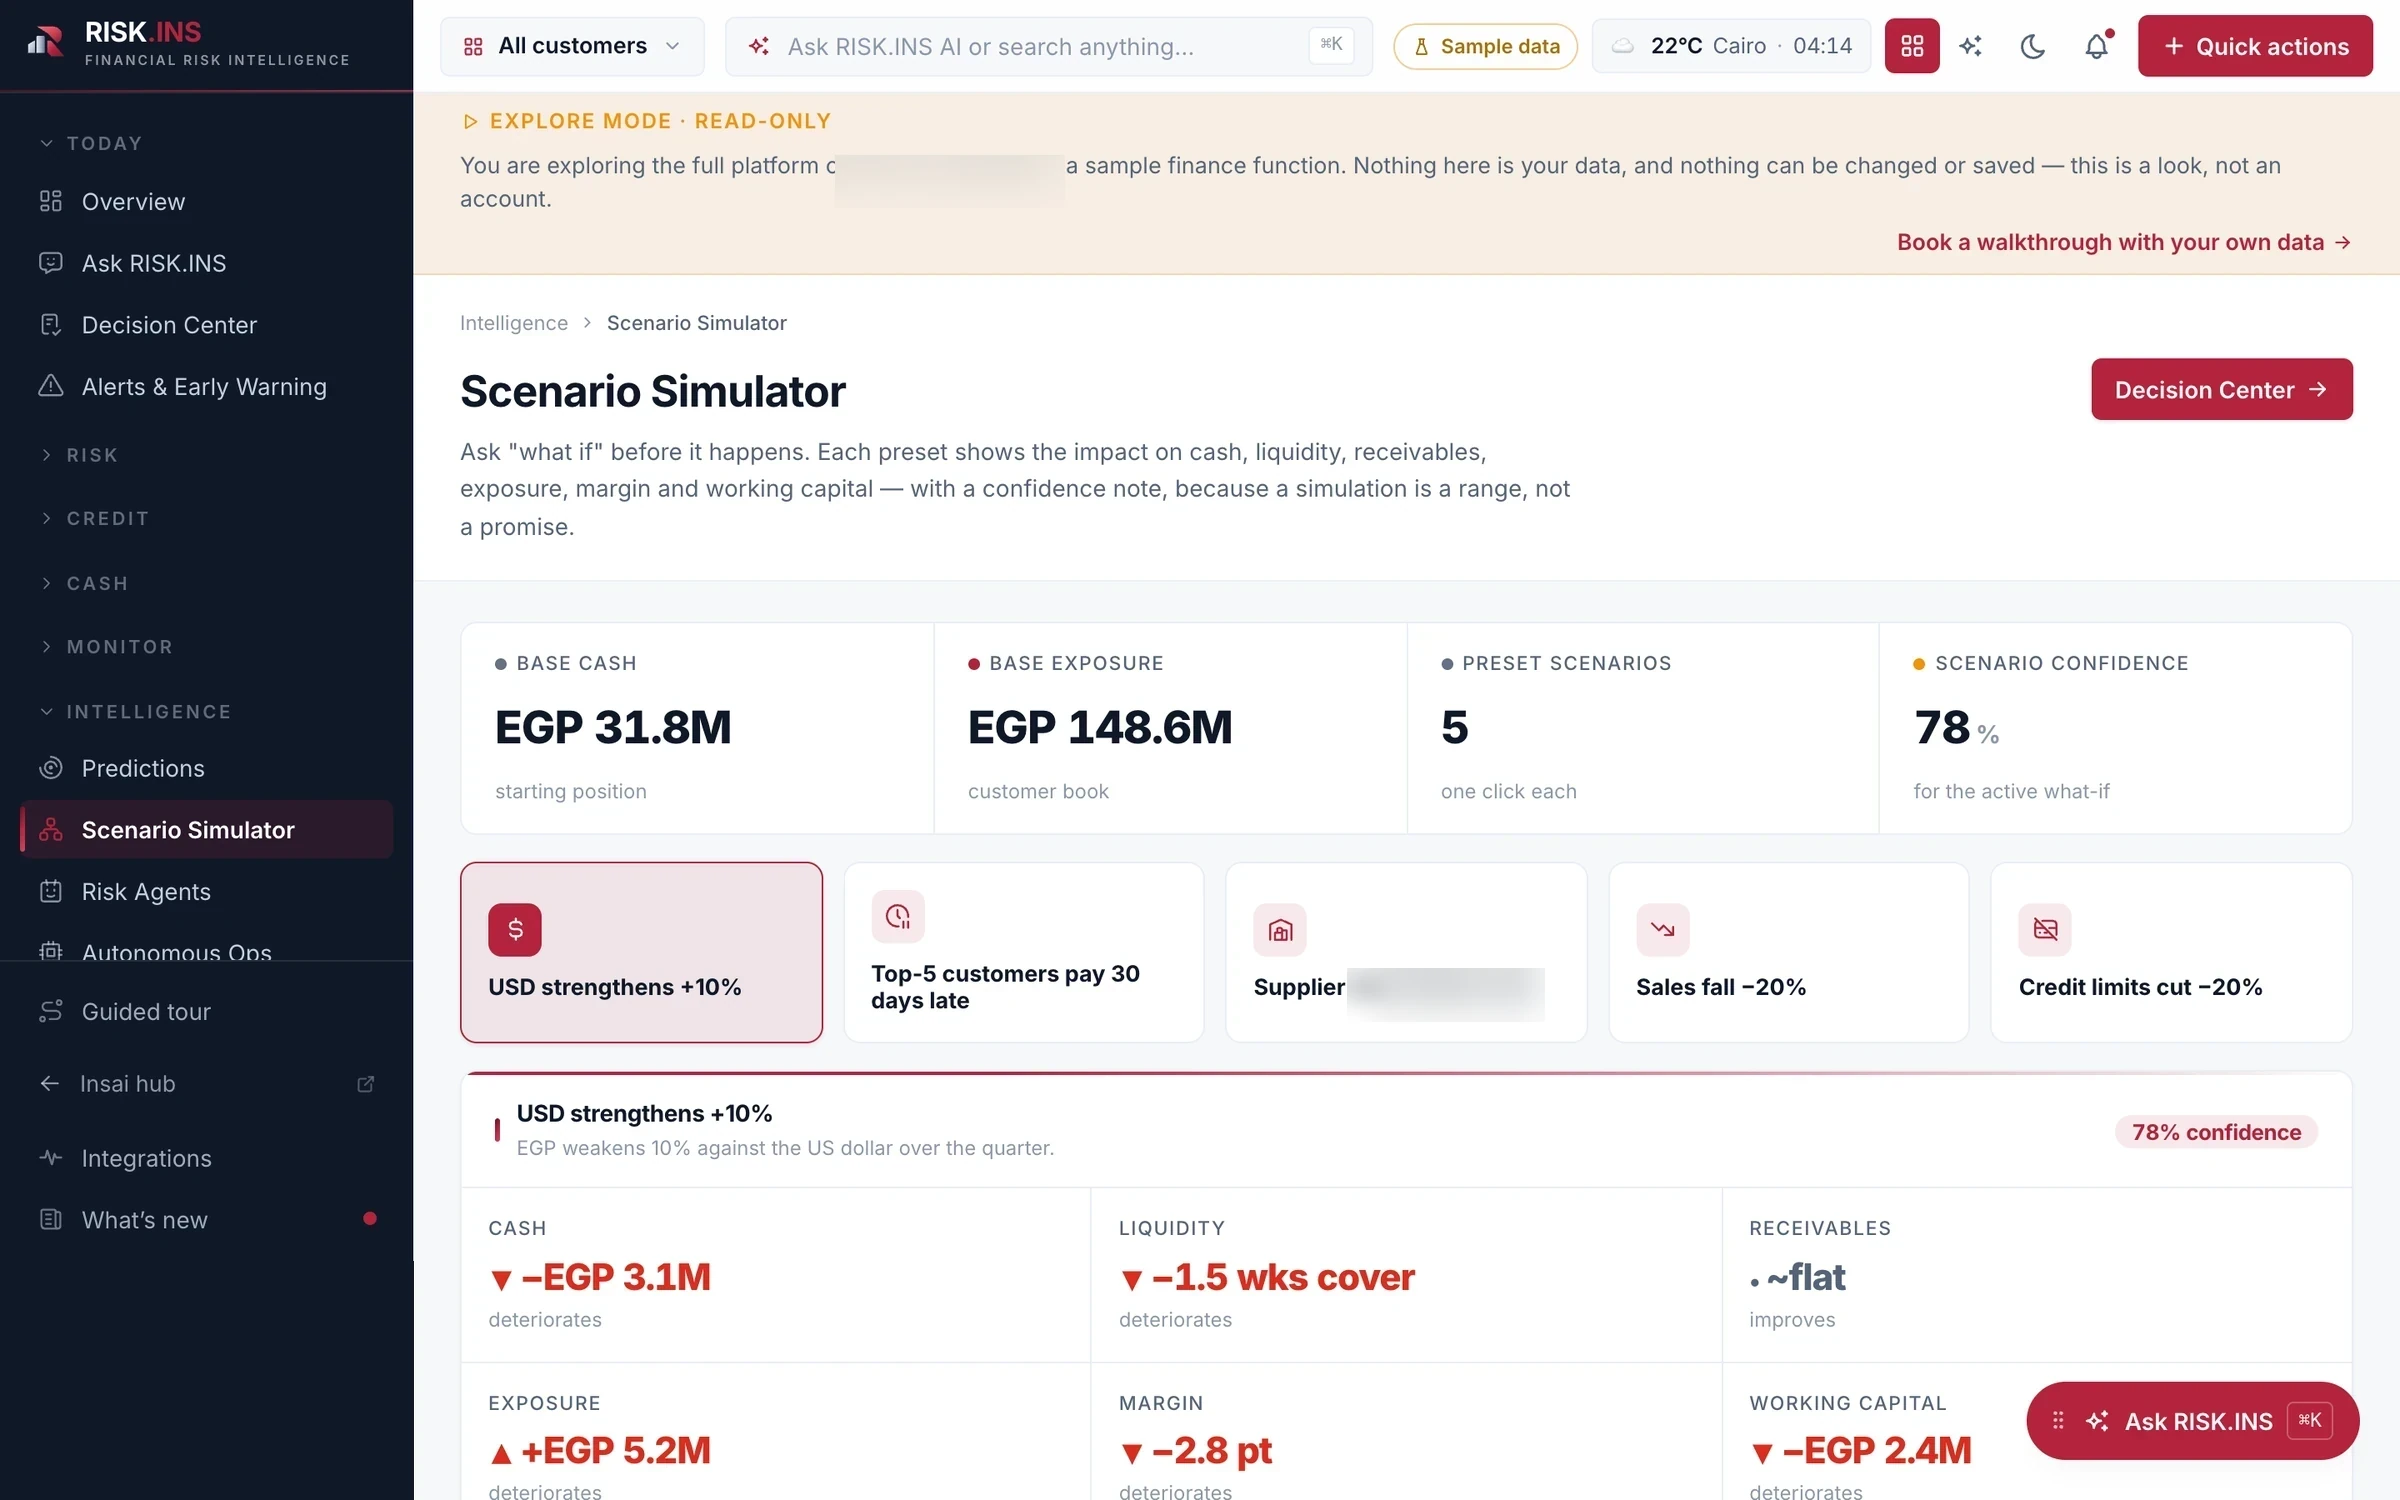Viewport: 2400px width, 1500px height.
Task: Open the All customers dropdown
Action: [x=572, y=46]
